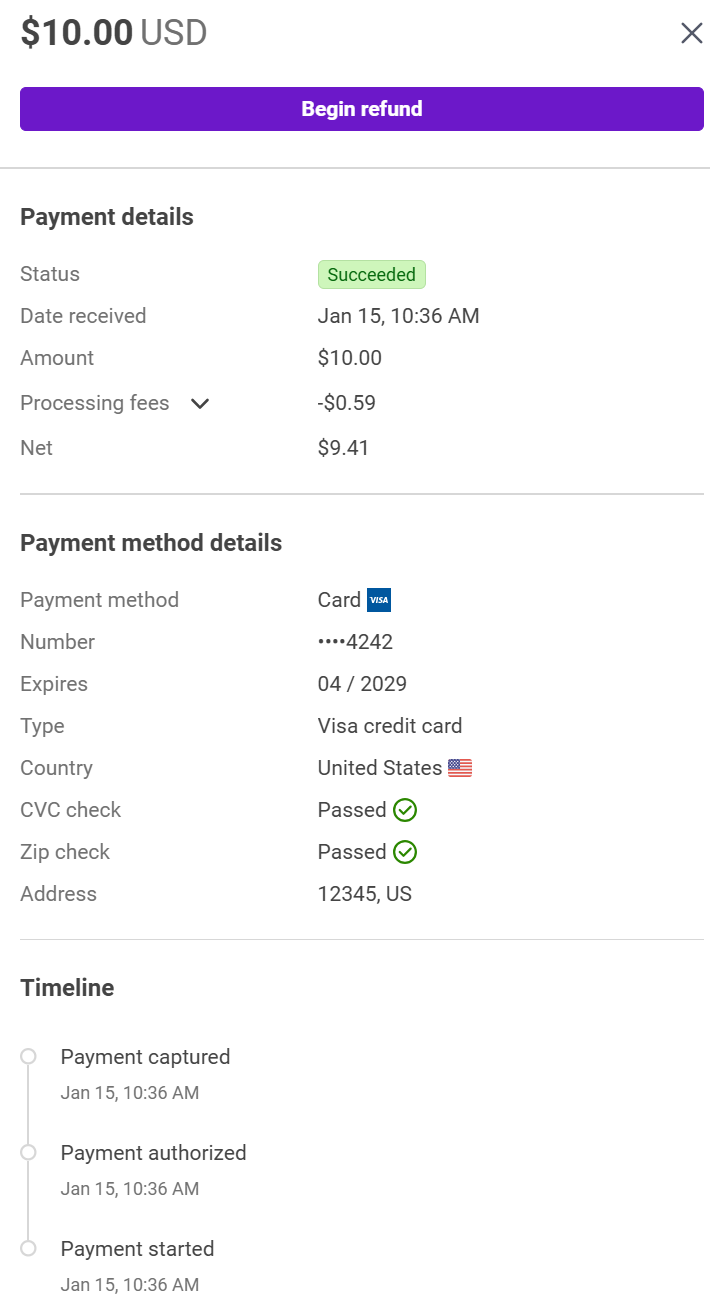Select the Payment captured timeline marker
This screenshot has height=1312, width=710.
click(28, 1057)
